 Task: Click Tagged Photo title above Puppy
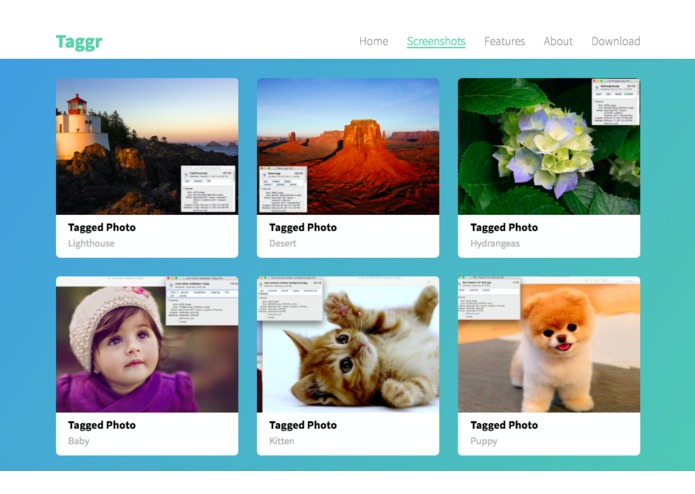tap(504, 425)
